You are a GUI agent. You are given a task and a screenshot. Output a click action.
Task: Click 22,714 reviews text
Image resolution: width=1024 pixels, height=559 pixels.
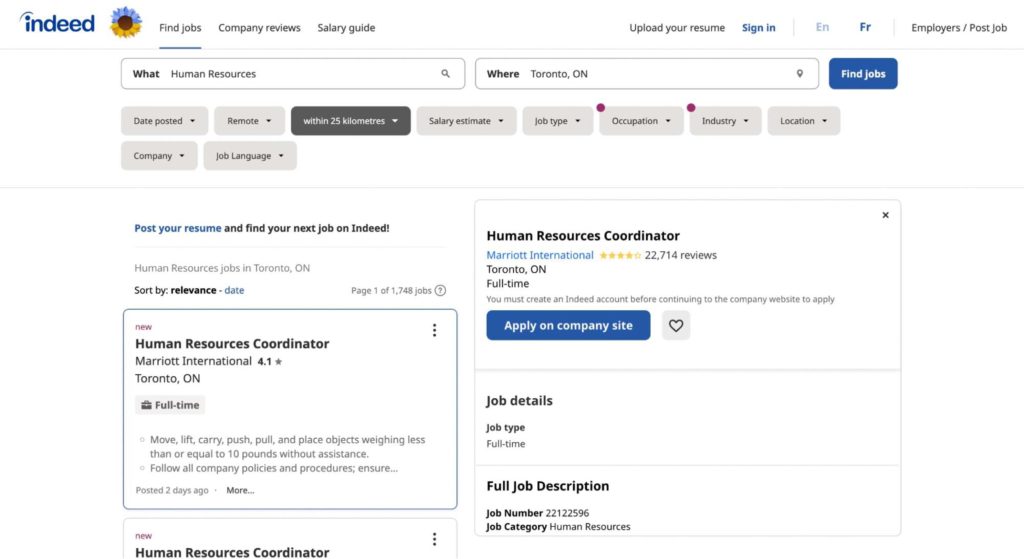(680, 255)
